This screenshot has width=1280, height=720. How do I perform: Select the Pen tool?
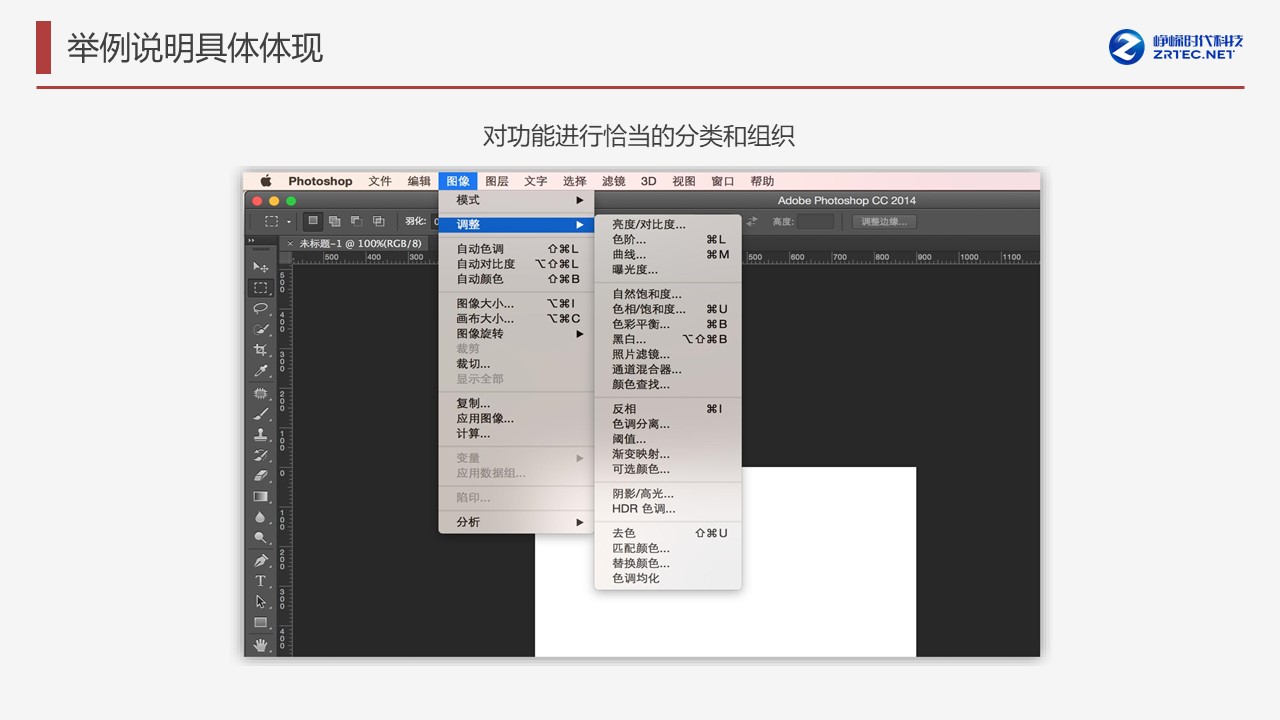coord(260,560)
